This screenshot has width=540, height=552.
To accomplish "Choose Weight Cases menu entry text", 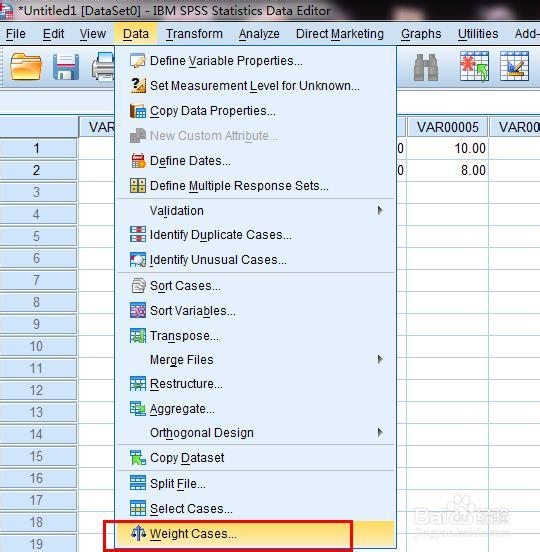I will pos(193,534).
